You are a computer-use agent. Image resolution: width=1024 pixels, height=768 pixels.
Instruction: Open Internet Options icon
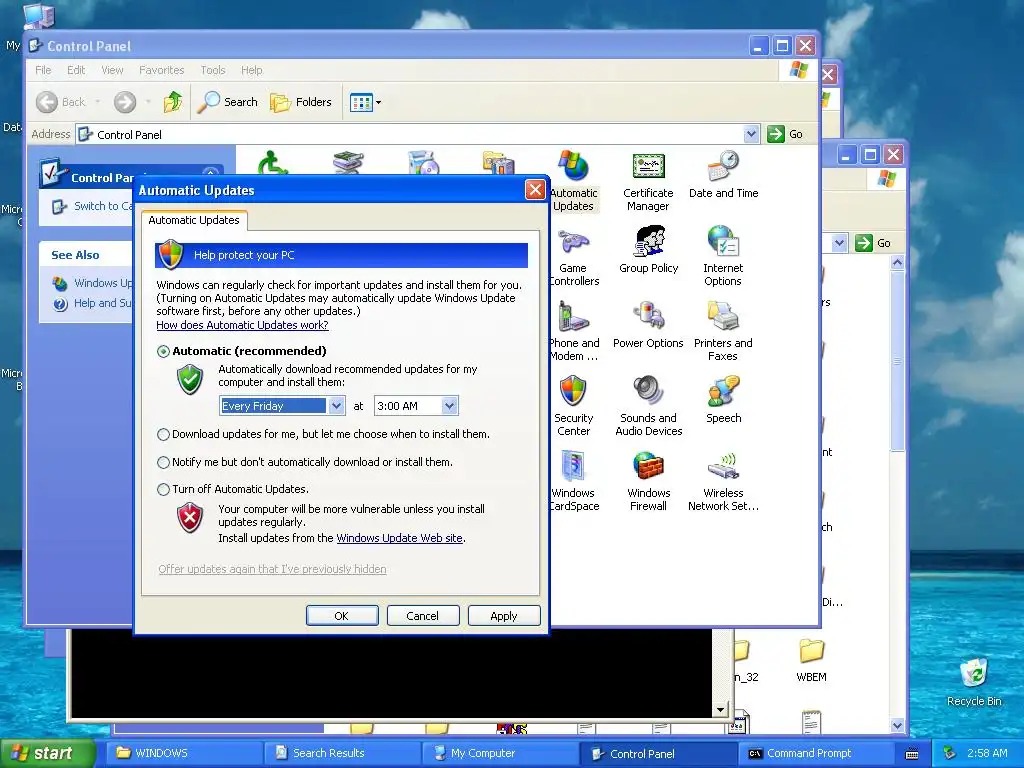click(723, 257)
